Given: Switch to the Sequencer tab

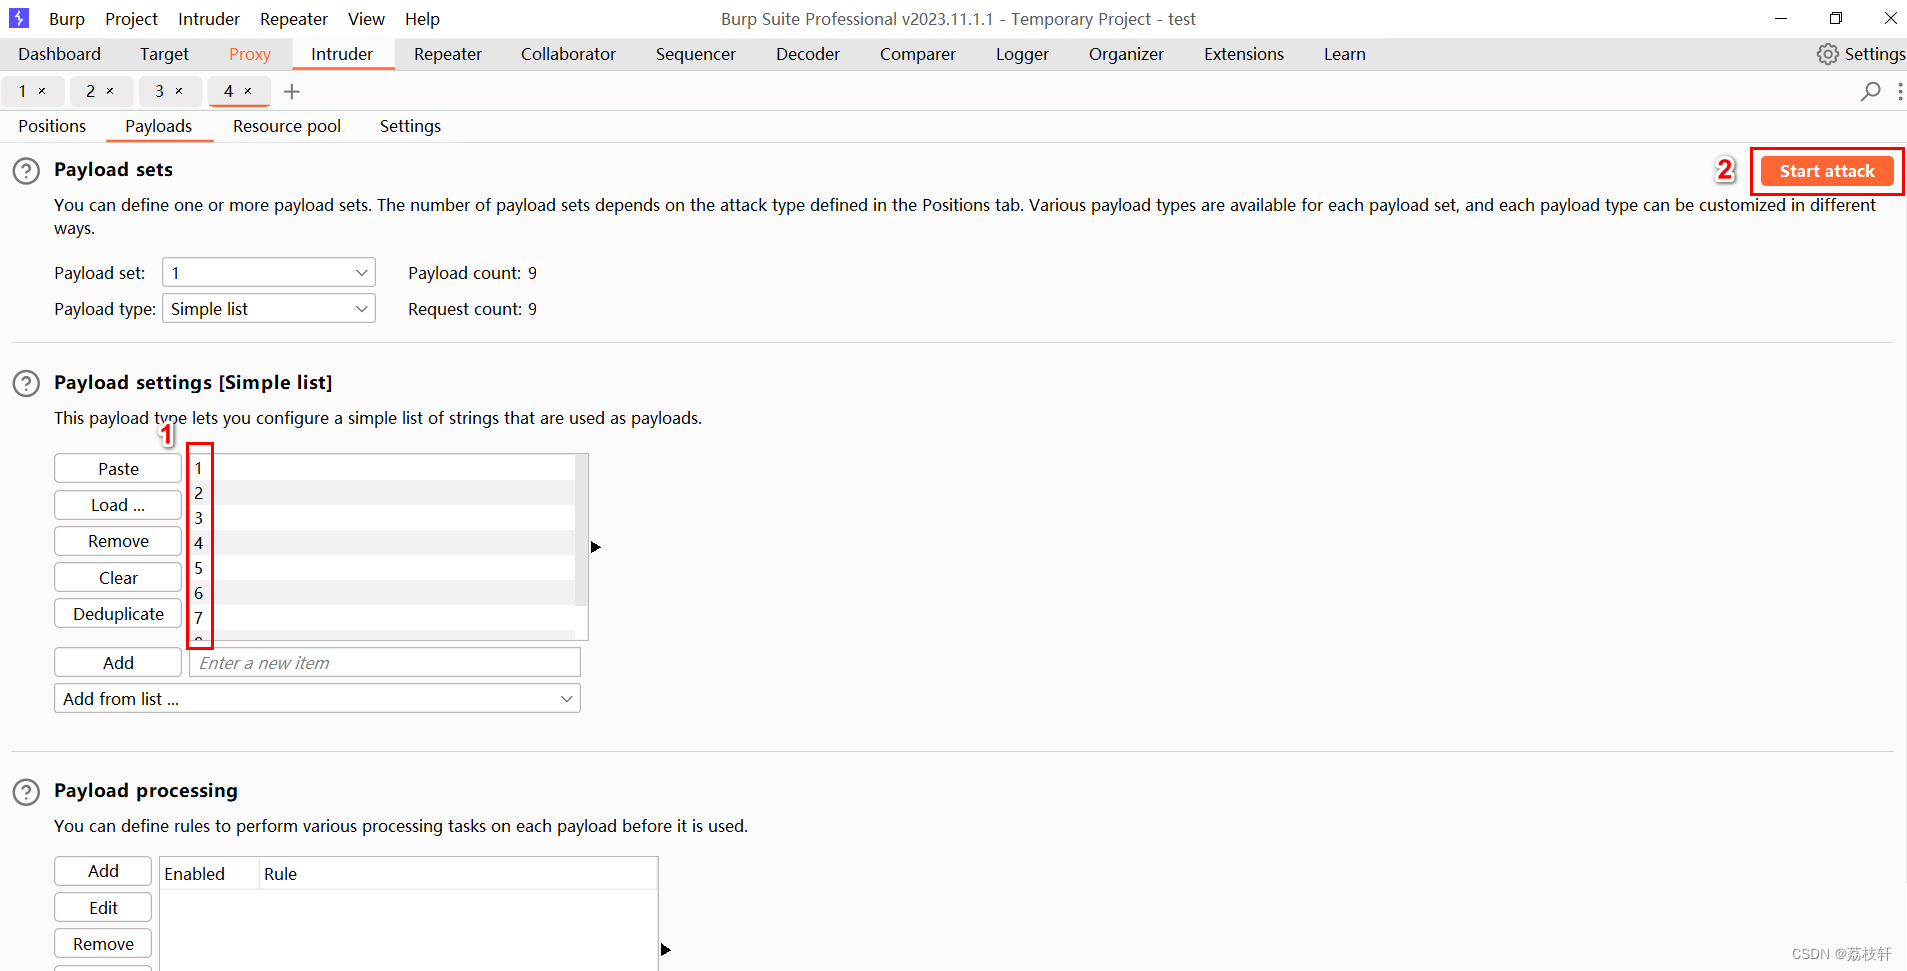Looking at the screenshot, I should (x=696, y=54).
